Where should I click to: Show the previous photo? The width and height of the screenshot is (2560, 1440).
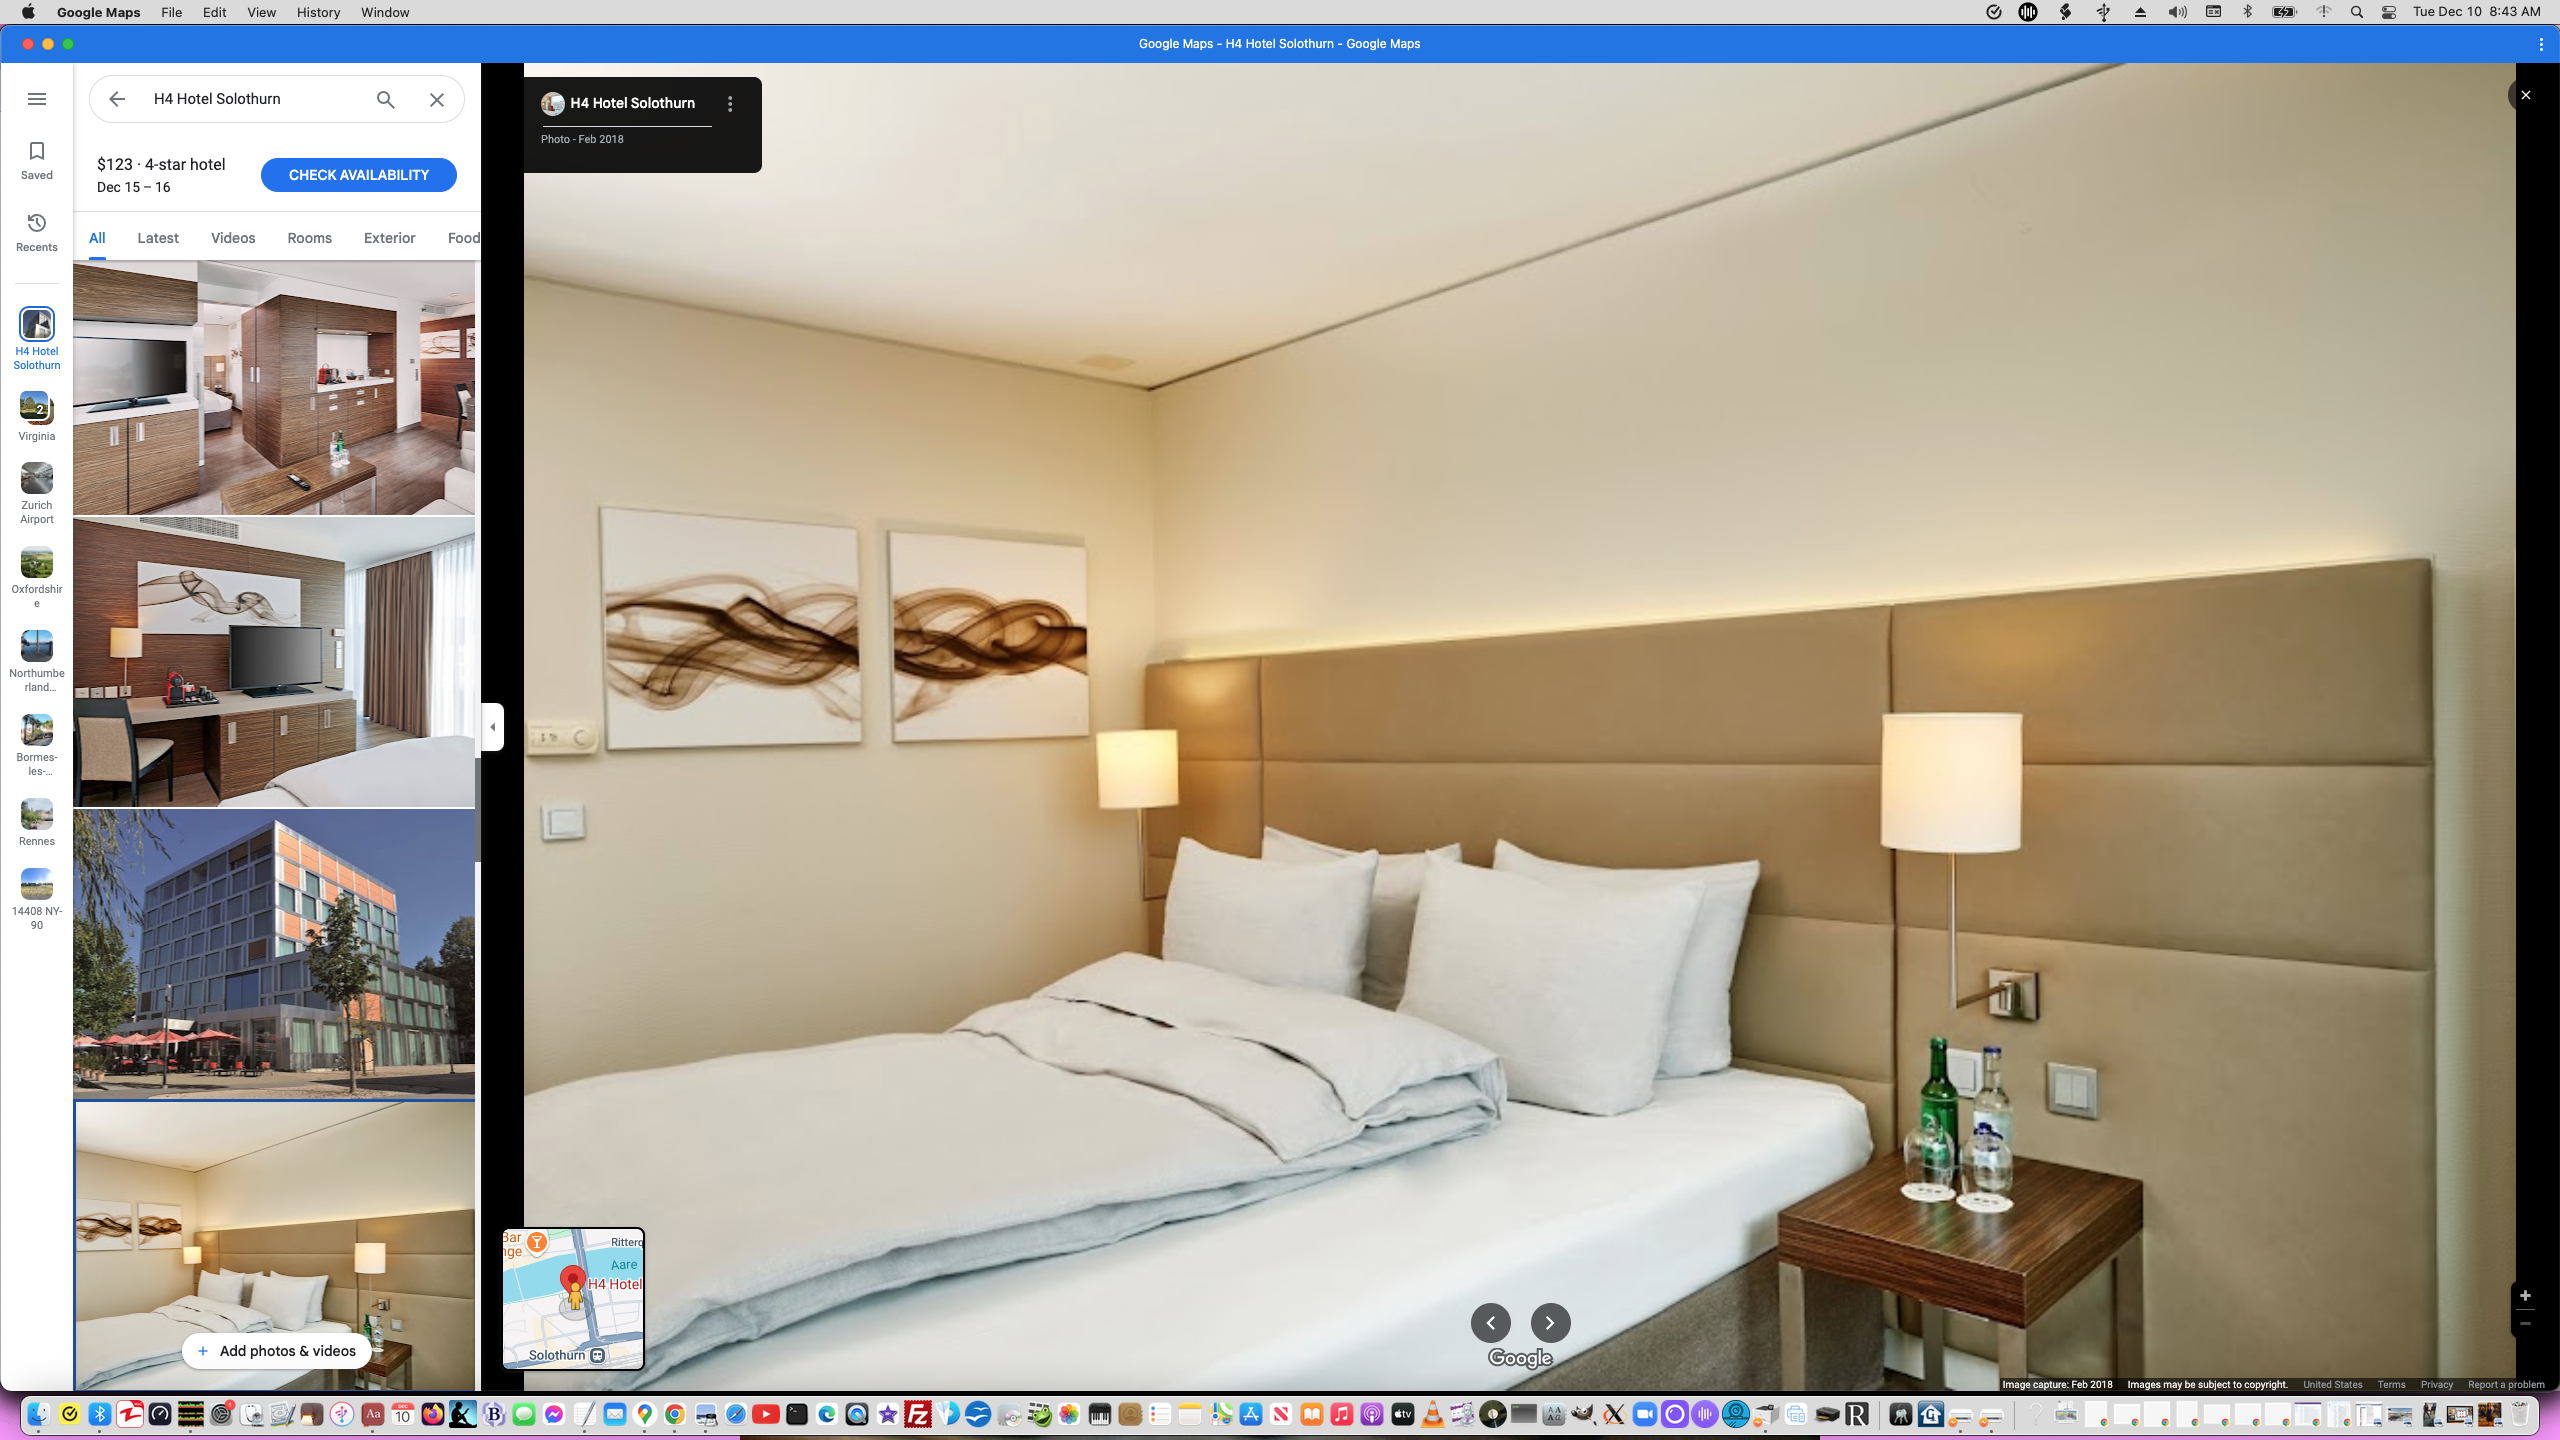click(x=1490, y=1322)
